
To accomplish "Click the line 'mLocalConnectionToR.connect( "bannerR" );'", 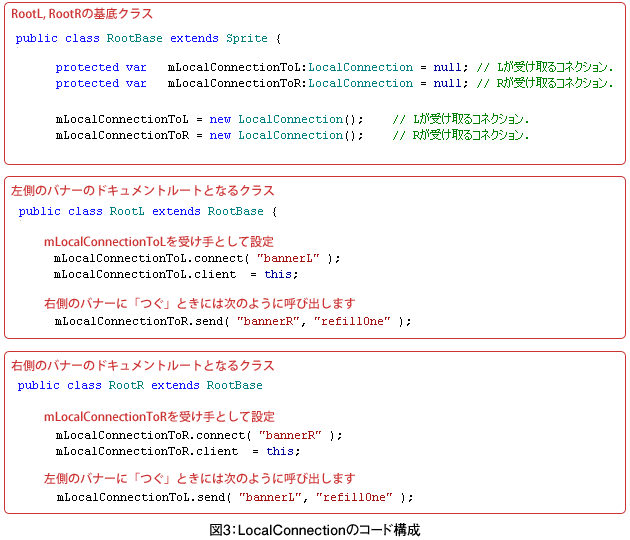I will point(199,436).
